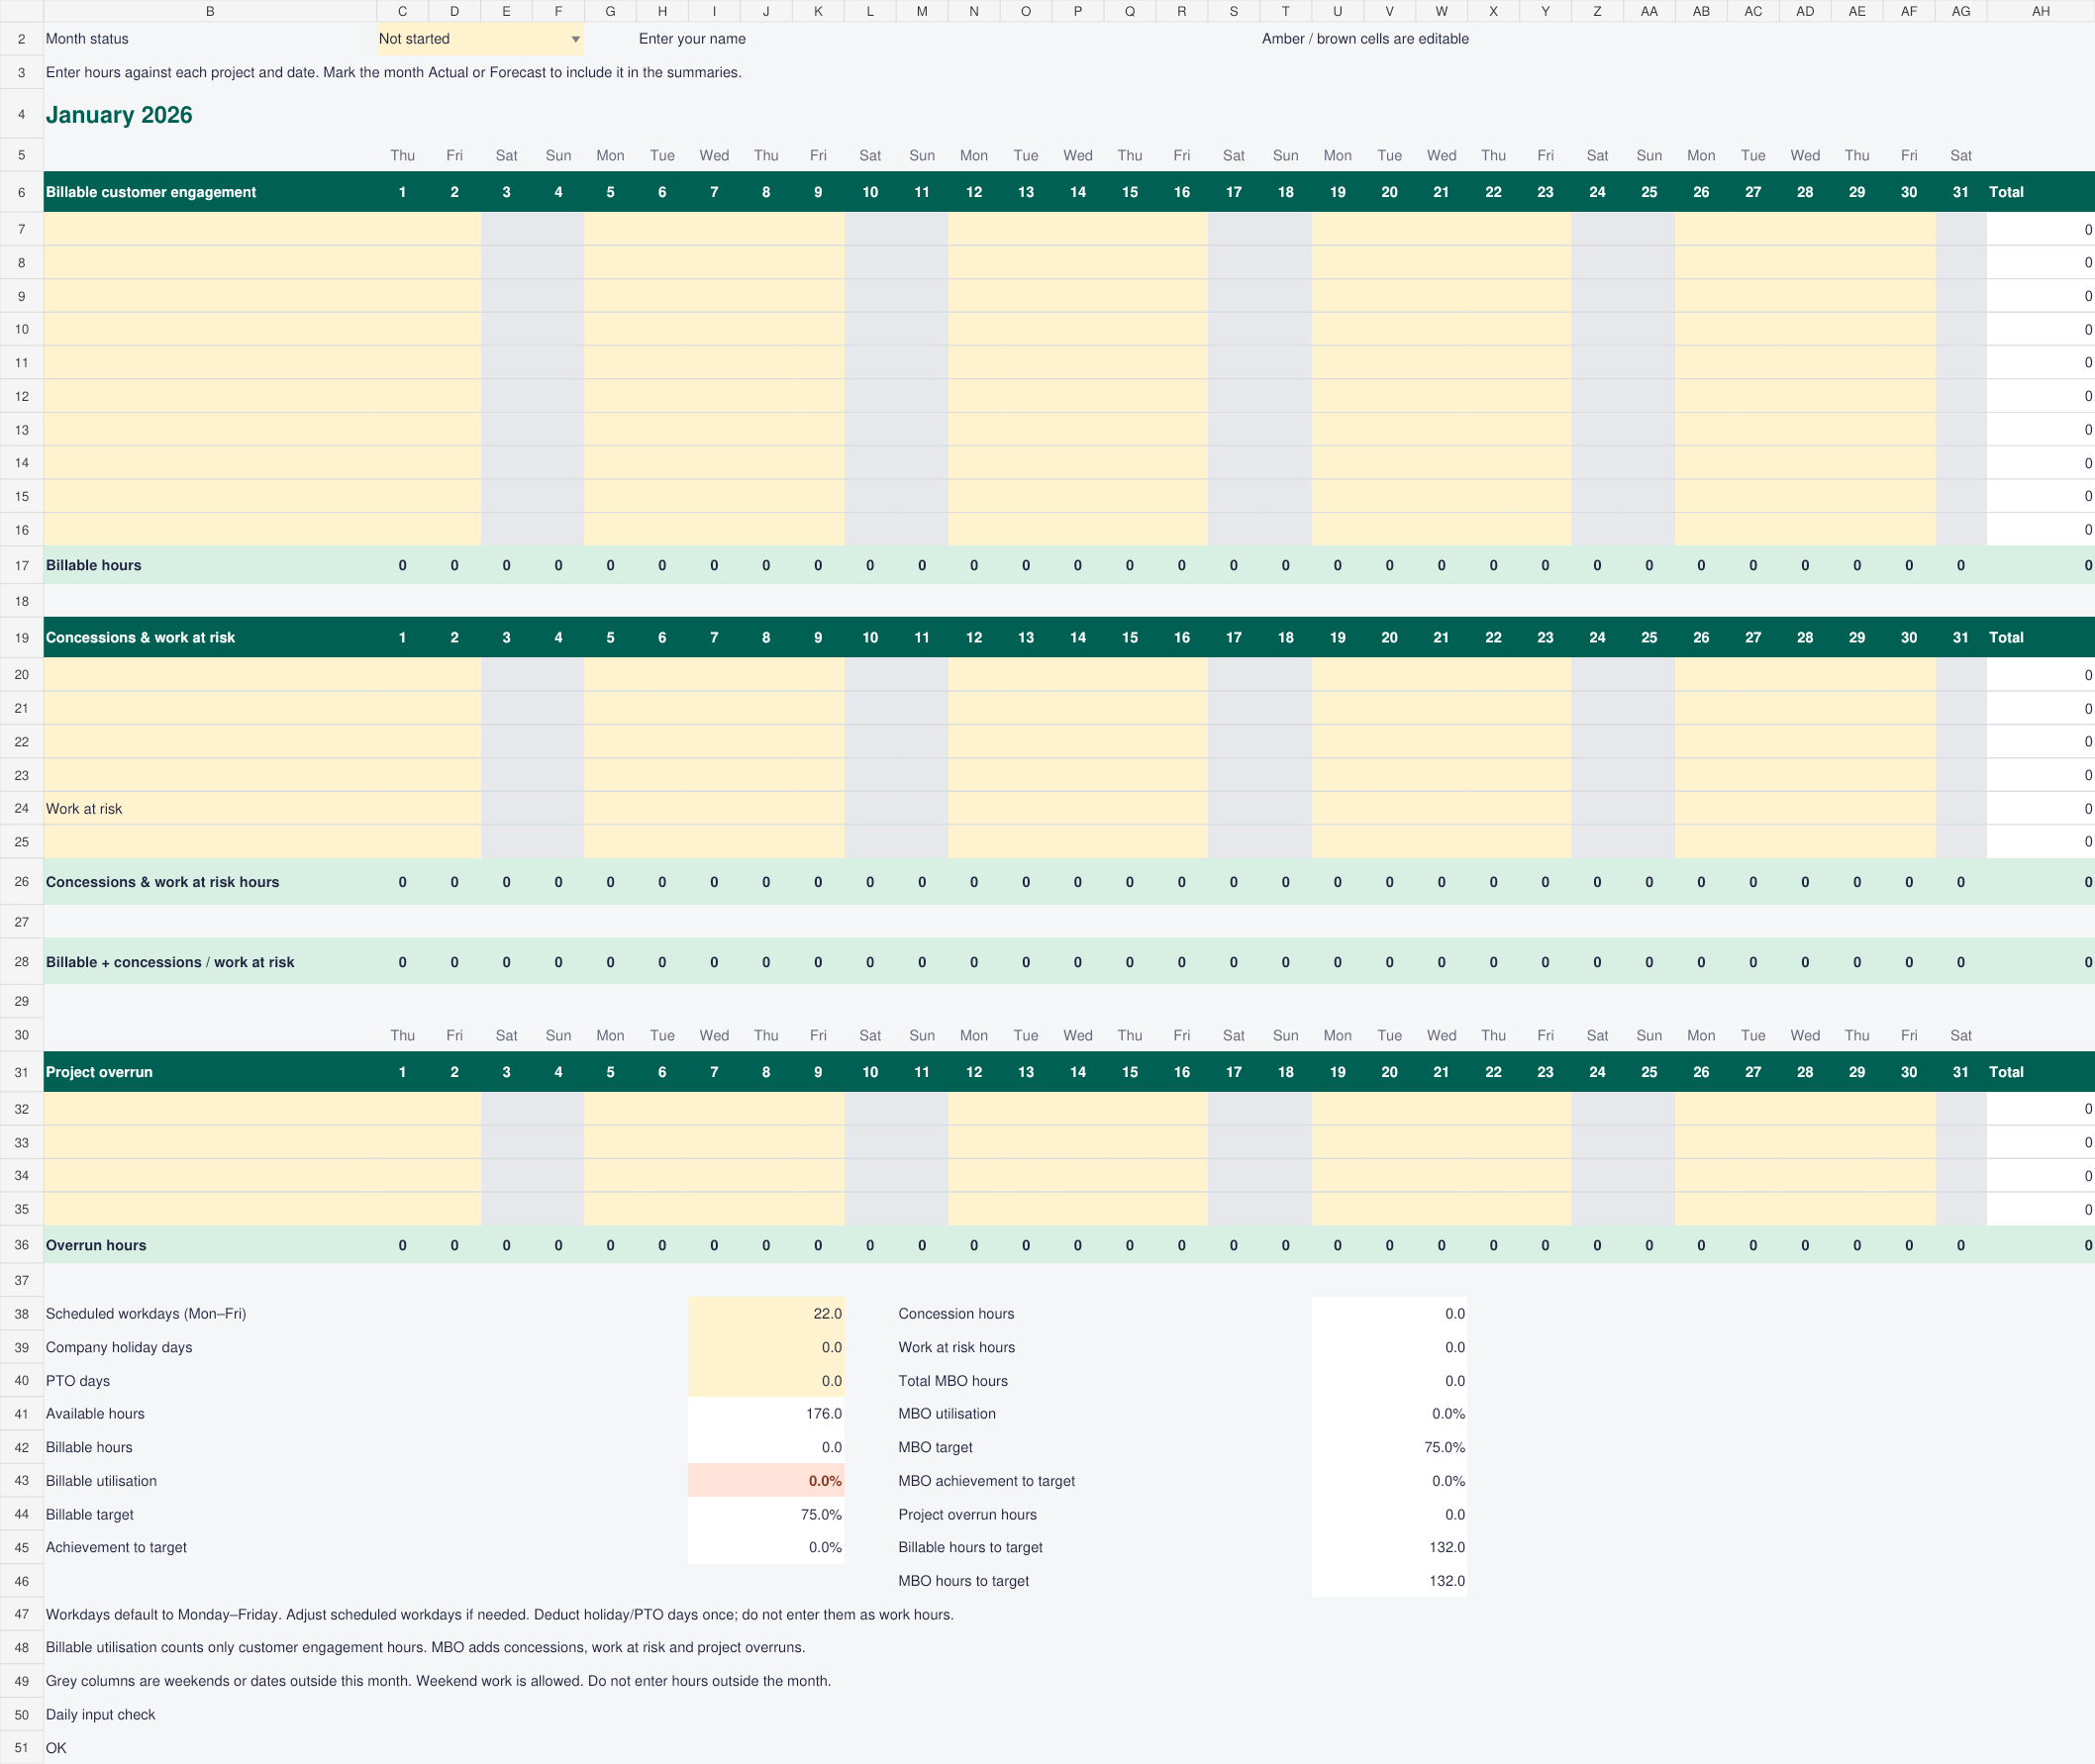
Task: Select the 'January 2026' heading
Action: (x=119, y=115)
